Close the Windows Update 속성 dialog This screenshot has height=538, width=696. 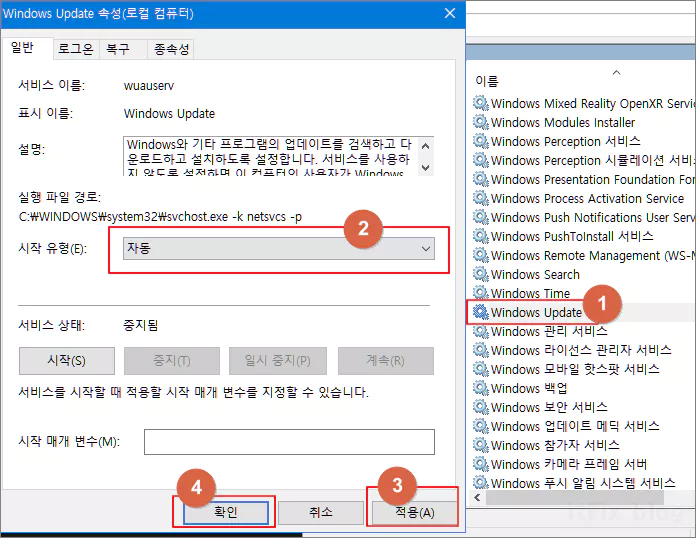(x=450, y=13)
